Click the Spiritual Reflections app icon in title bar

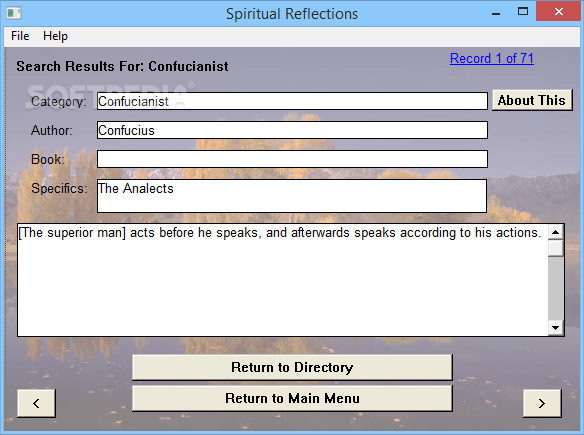pyautogui.click(x=13, y=13)
